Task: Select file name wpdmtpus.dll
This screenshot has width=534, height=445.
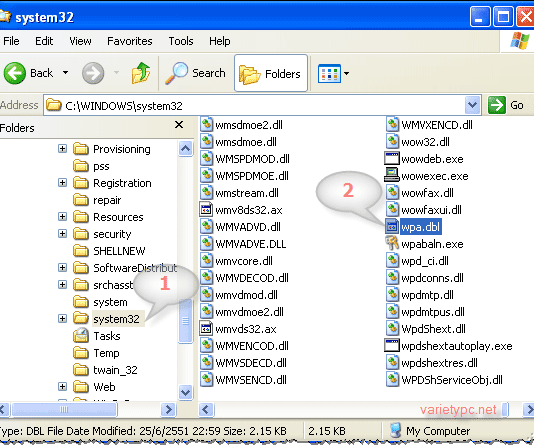Action: [433, 312]
